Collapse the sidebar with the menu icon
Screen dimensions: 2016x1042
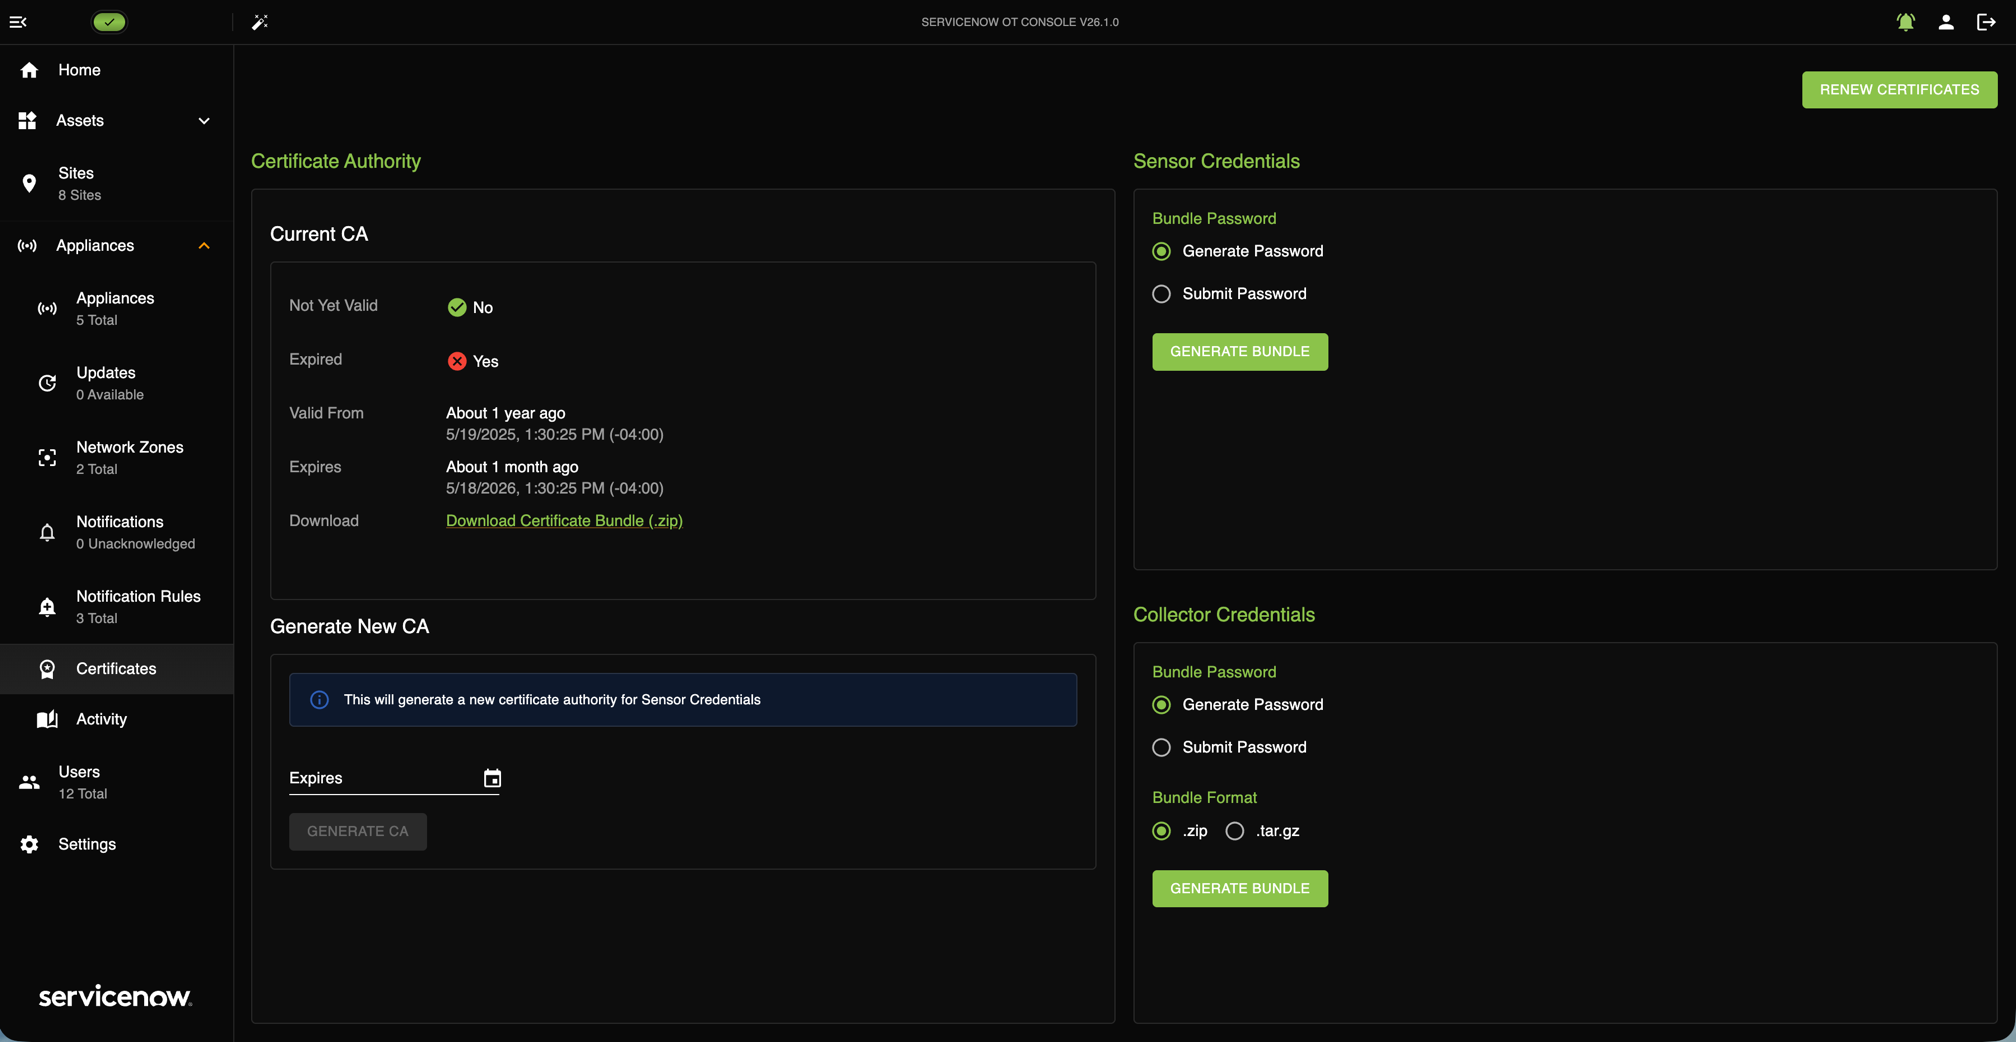[18, 22]
